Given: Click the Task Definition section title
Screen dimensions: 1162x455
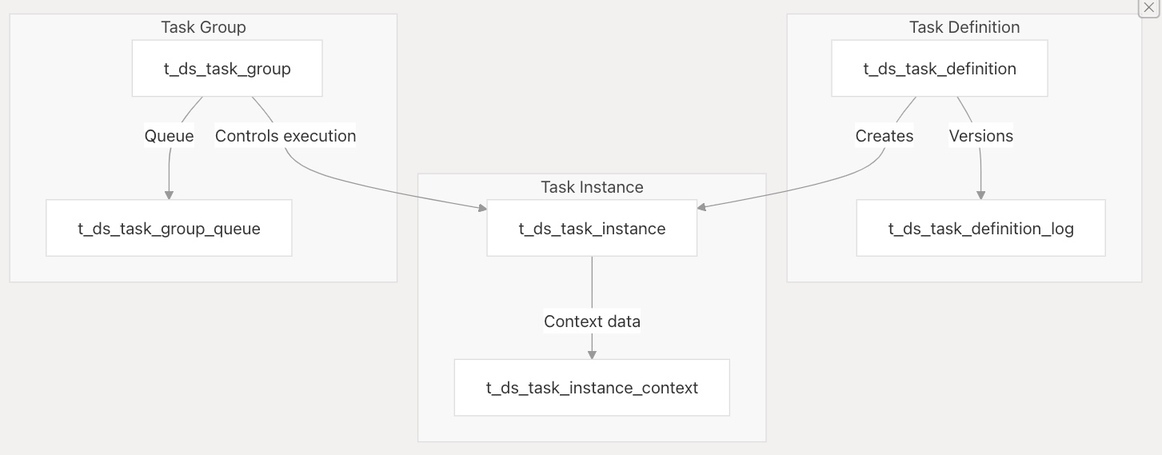Looking at the screenshot, I should click(x=964, y=27).
